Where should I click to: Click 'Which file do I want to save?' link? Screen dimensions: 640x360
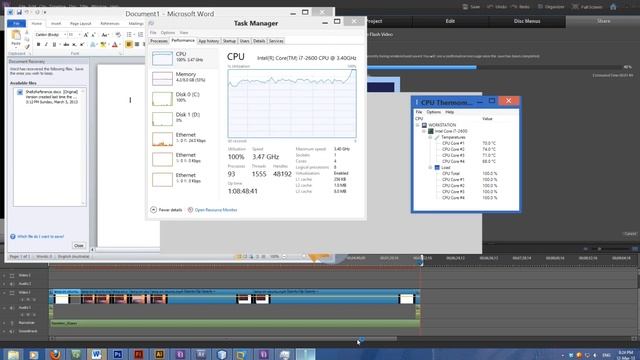(40, 236)
